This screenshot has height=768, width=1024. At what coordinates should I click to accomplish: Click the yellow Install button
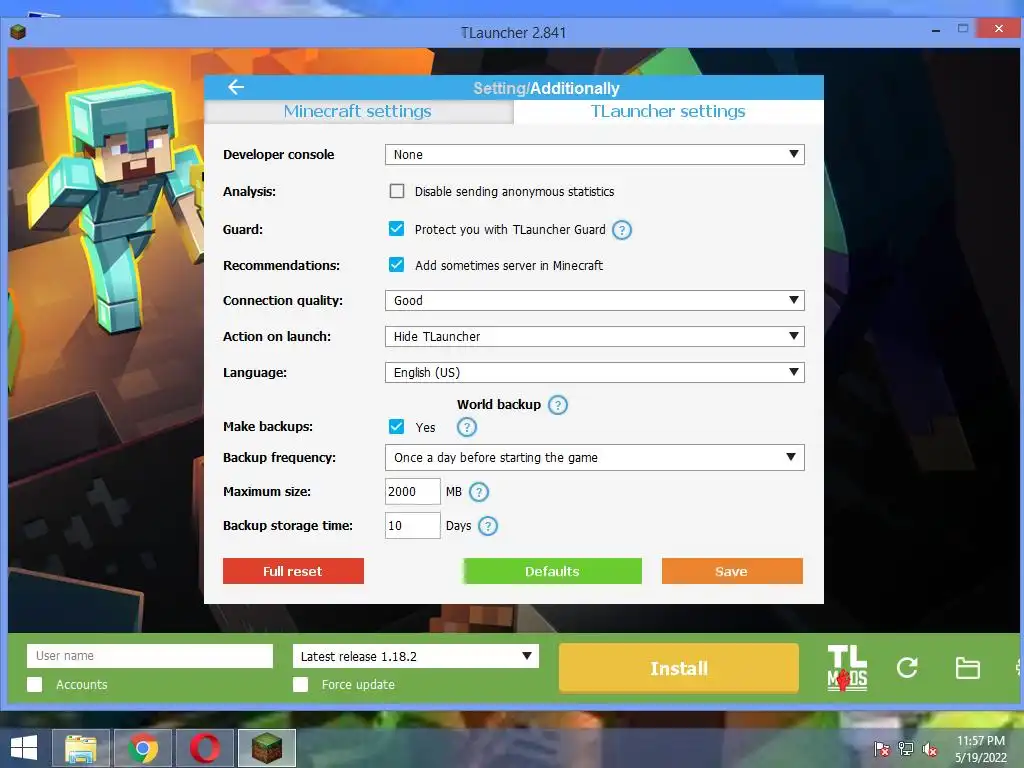[679, 668]
